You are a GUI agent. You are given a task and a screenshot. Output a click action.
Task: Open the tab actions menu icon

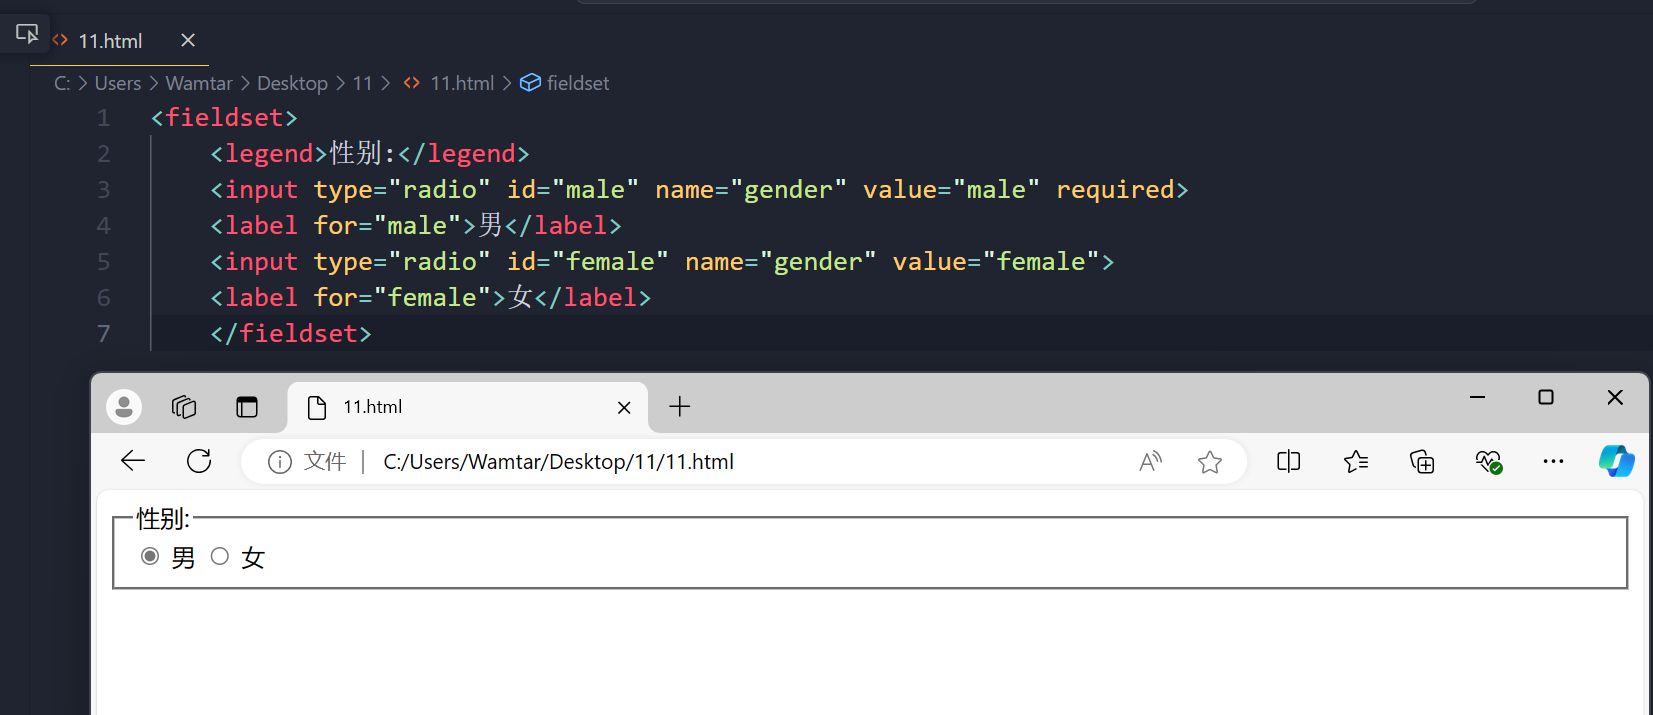tap(247, 407)
